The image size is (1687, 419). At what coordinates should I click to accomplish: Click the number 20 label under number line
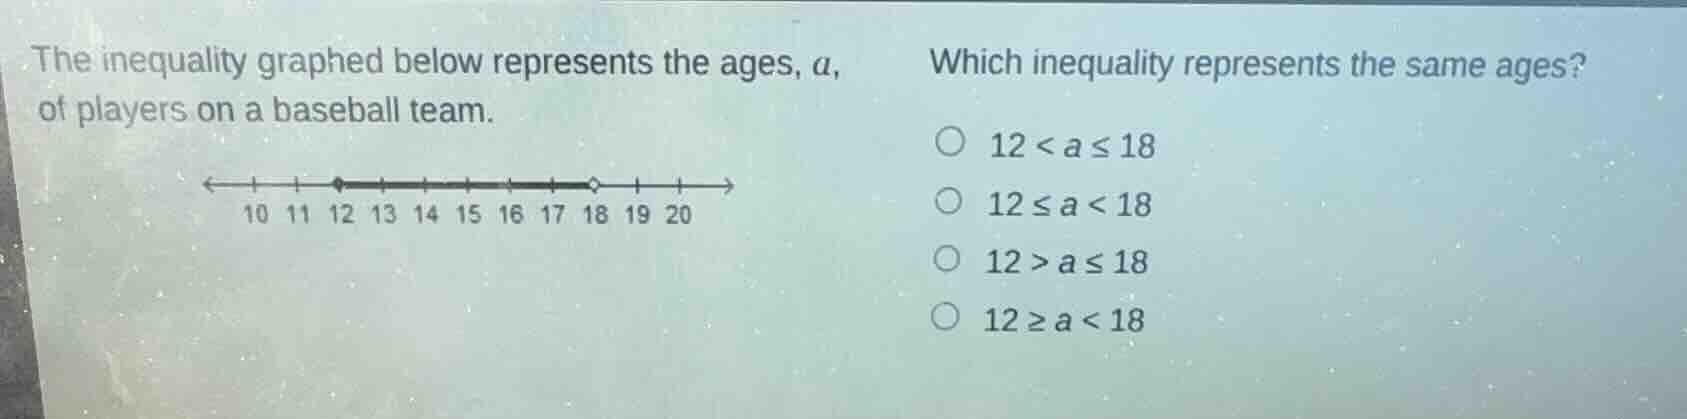tap(678, 214)
